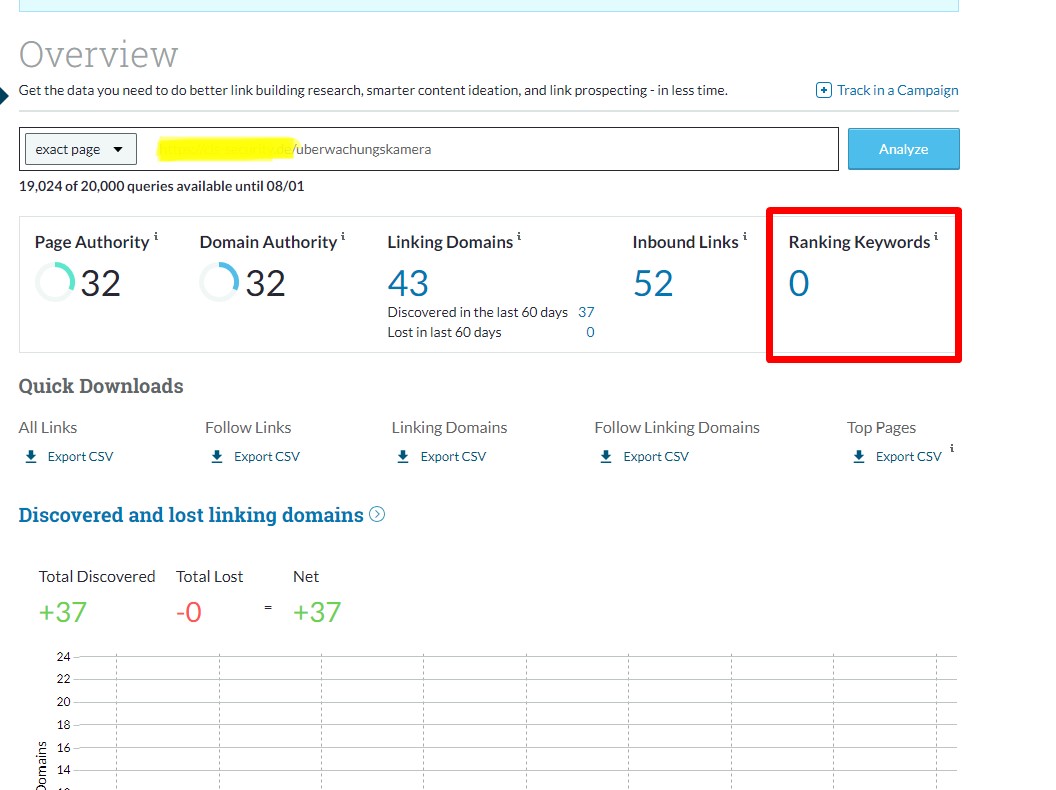The height and width of the screenshot is (790, 1056).
Task: Export CSV for Follow Links
Action: click(267, 457)
